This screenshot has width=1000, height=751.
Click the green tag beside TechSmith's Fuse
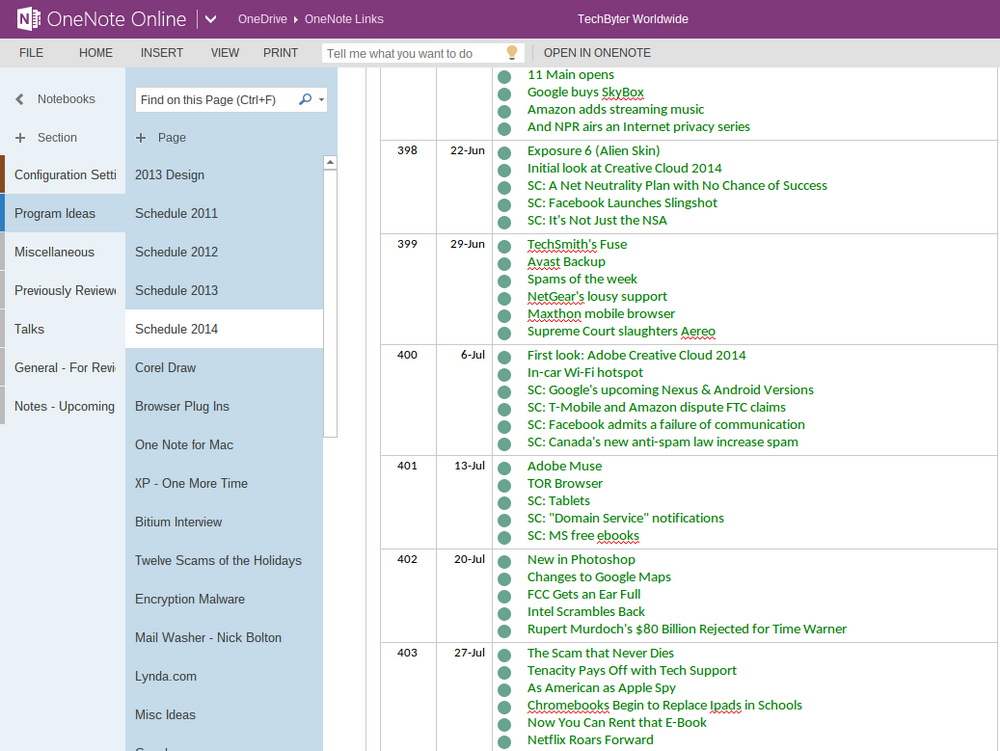point(504,247)
